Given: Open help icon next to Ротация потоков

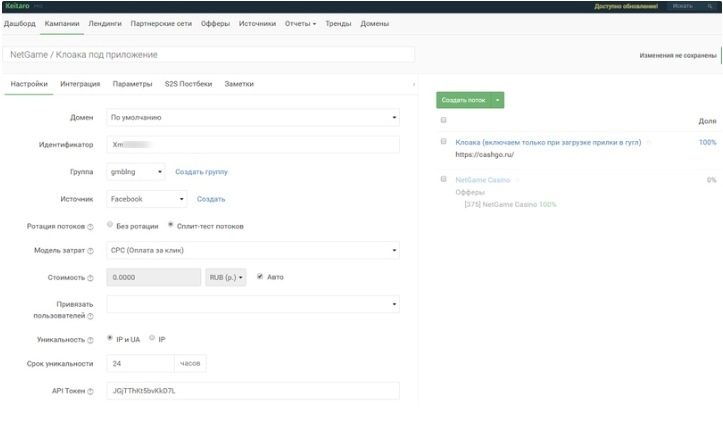Looking at the screenshot, I should (90, 227).
